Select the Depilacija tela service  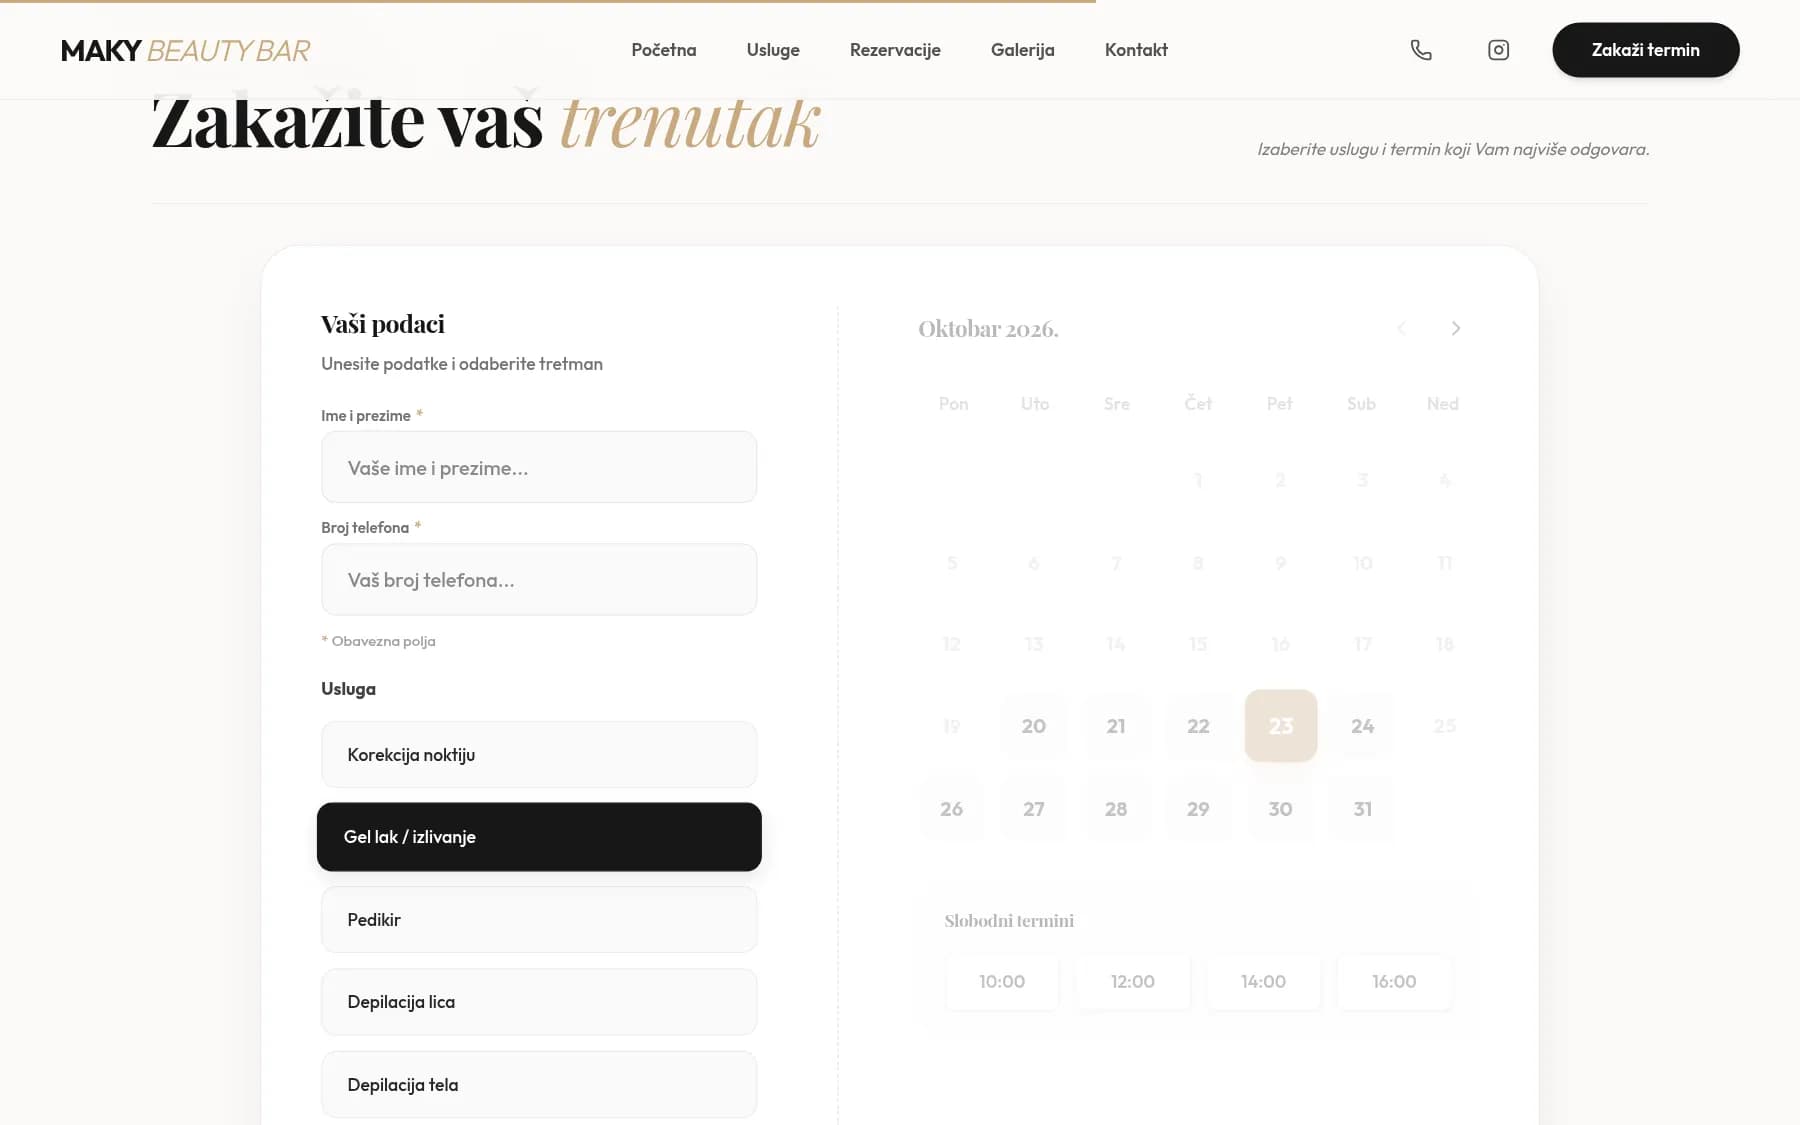point(539,1085)
